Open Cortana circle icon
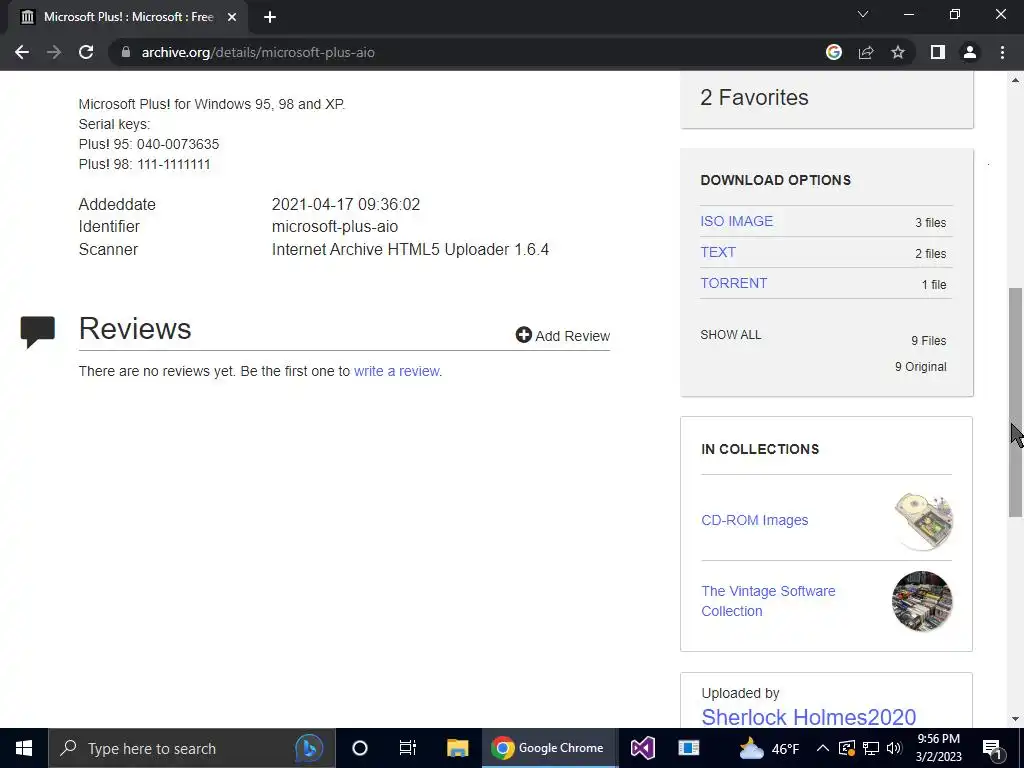 [359, 748]
